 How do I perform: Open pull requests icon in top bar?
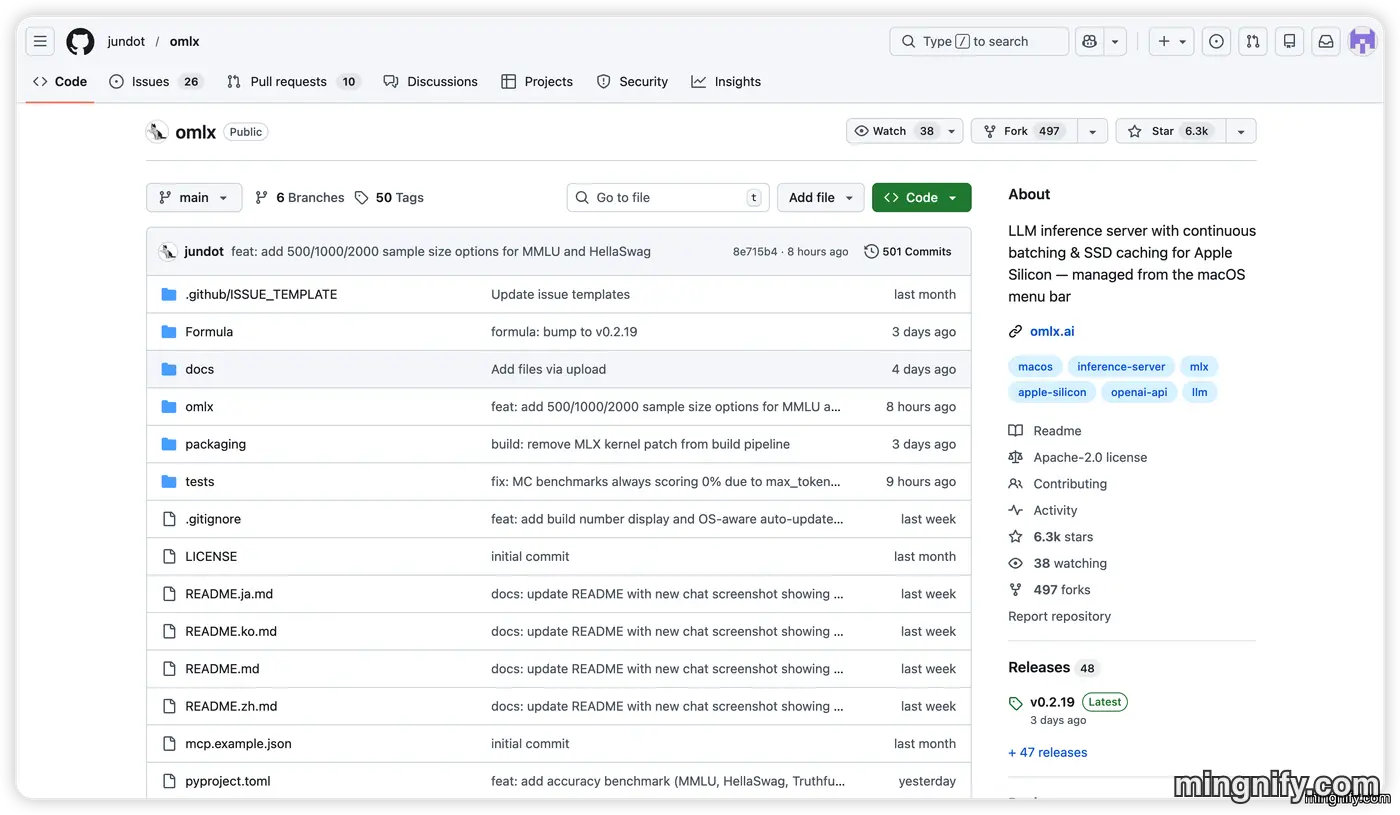tap(1252, 41)
